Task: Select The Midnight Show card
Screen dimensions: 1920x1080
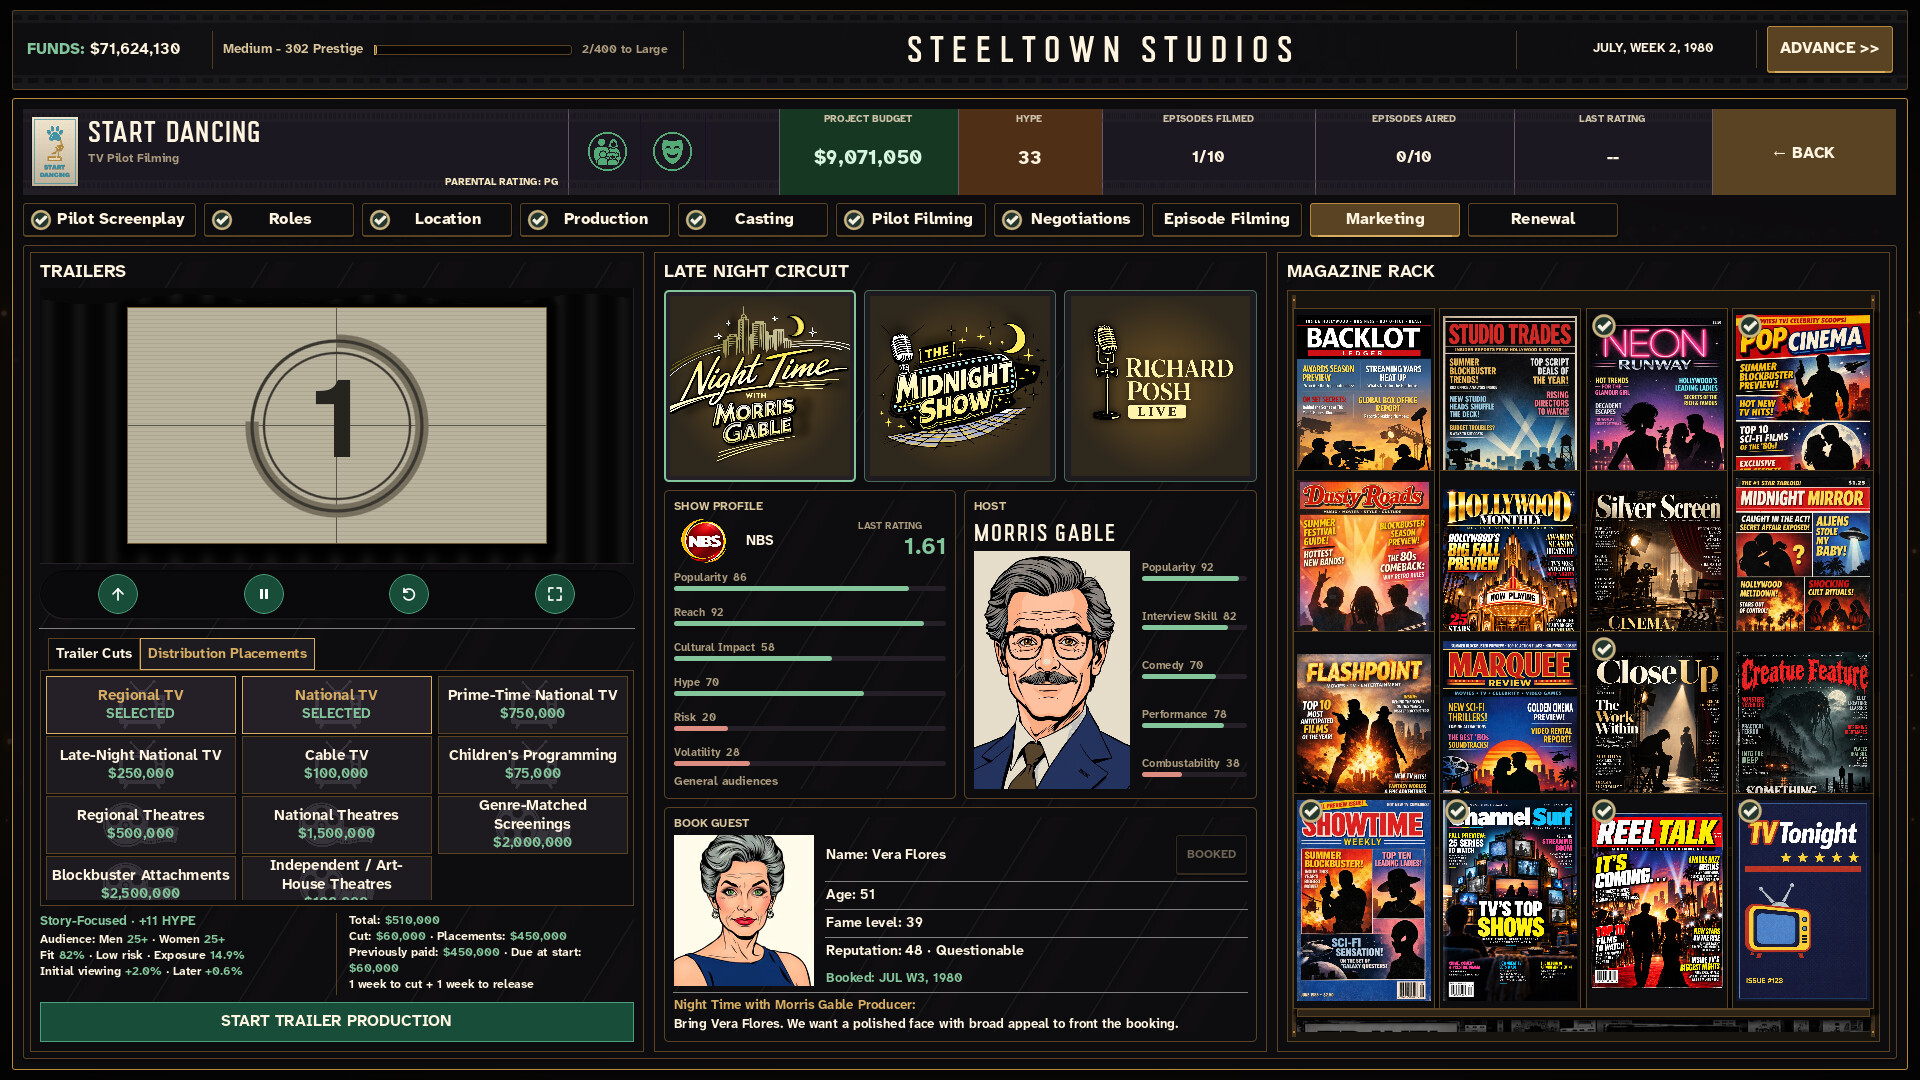Action: tap(960, 386)
